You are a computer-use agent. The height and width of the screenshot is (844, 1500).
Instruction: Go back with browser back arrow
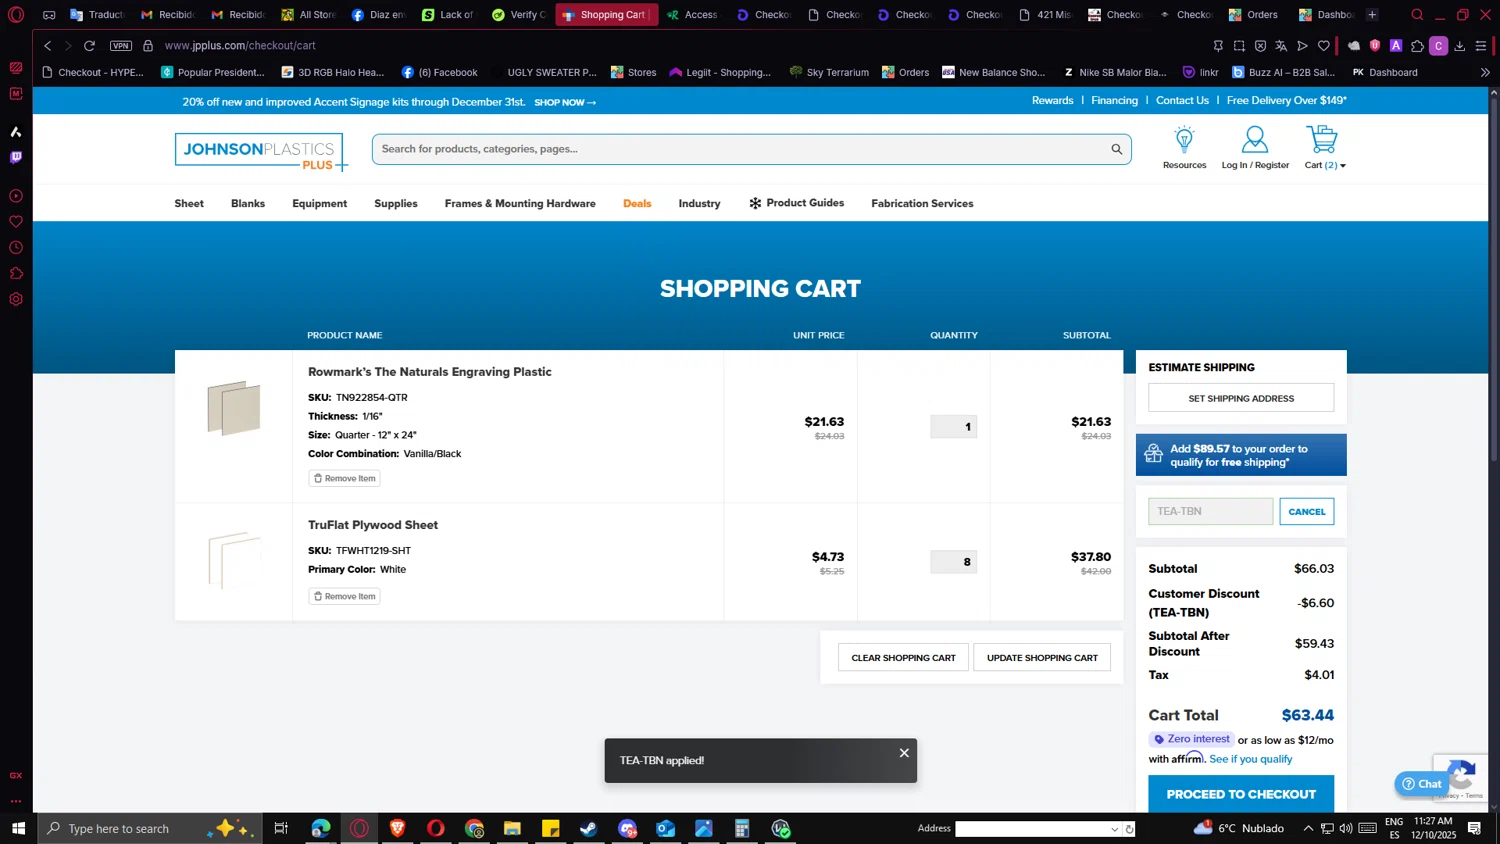coord(47,46)
